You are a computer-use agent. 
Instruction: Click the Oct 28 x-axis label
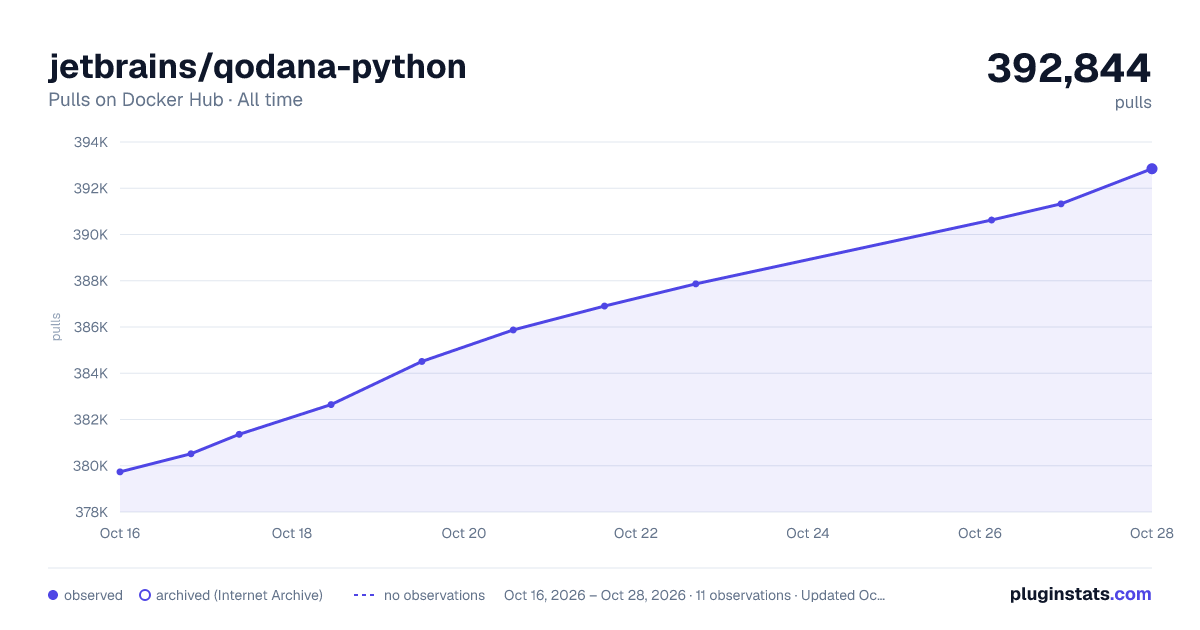[1150, 533]
